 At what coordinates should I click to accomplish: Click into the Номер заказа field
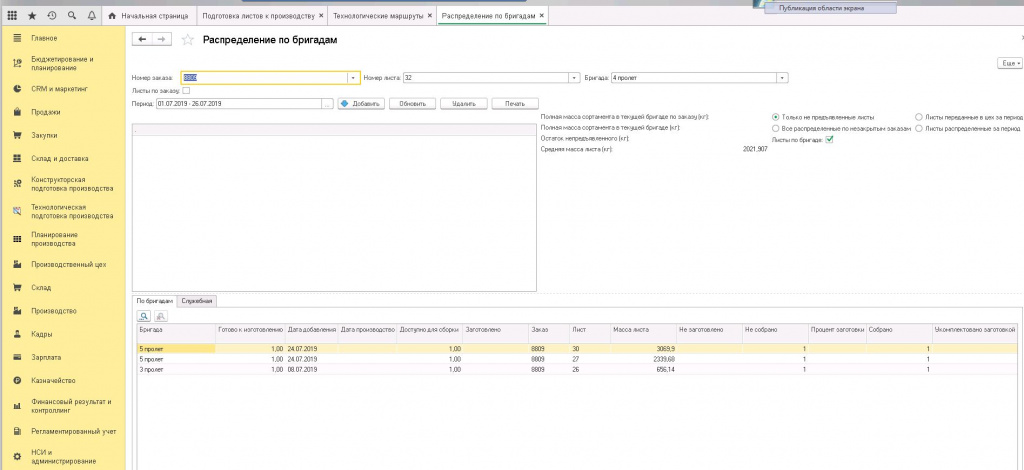tap(264, 78)
